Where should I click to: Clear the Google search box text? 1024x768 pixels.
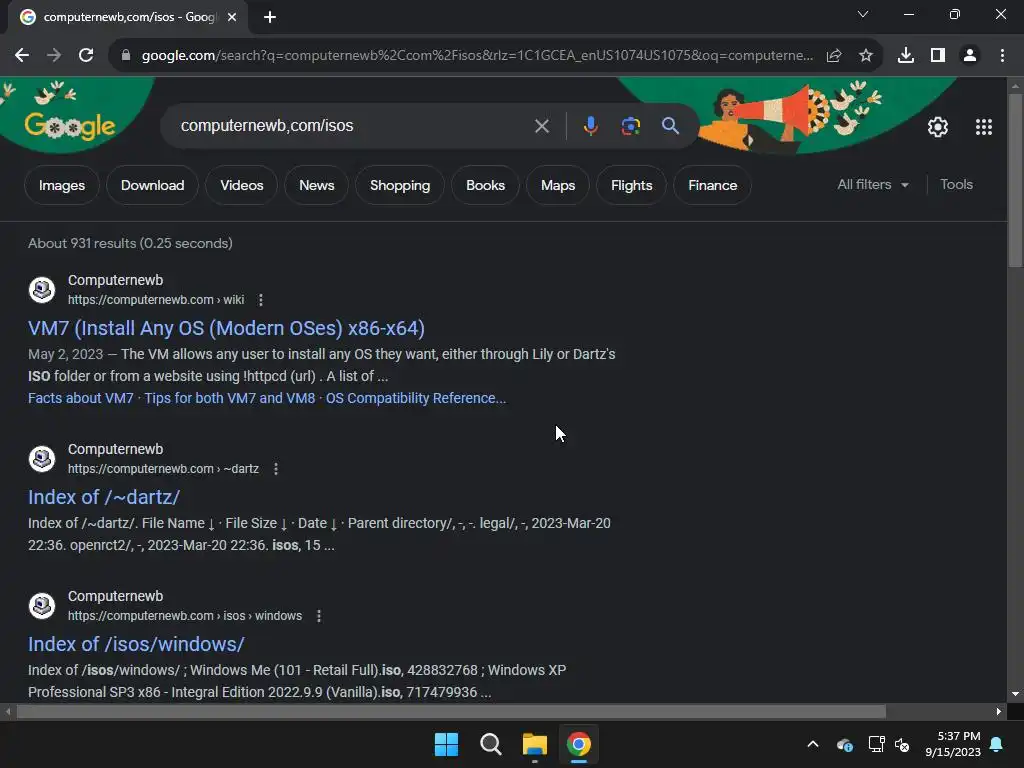pos(541,126)
